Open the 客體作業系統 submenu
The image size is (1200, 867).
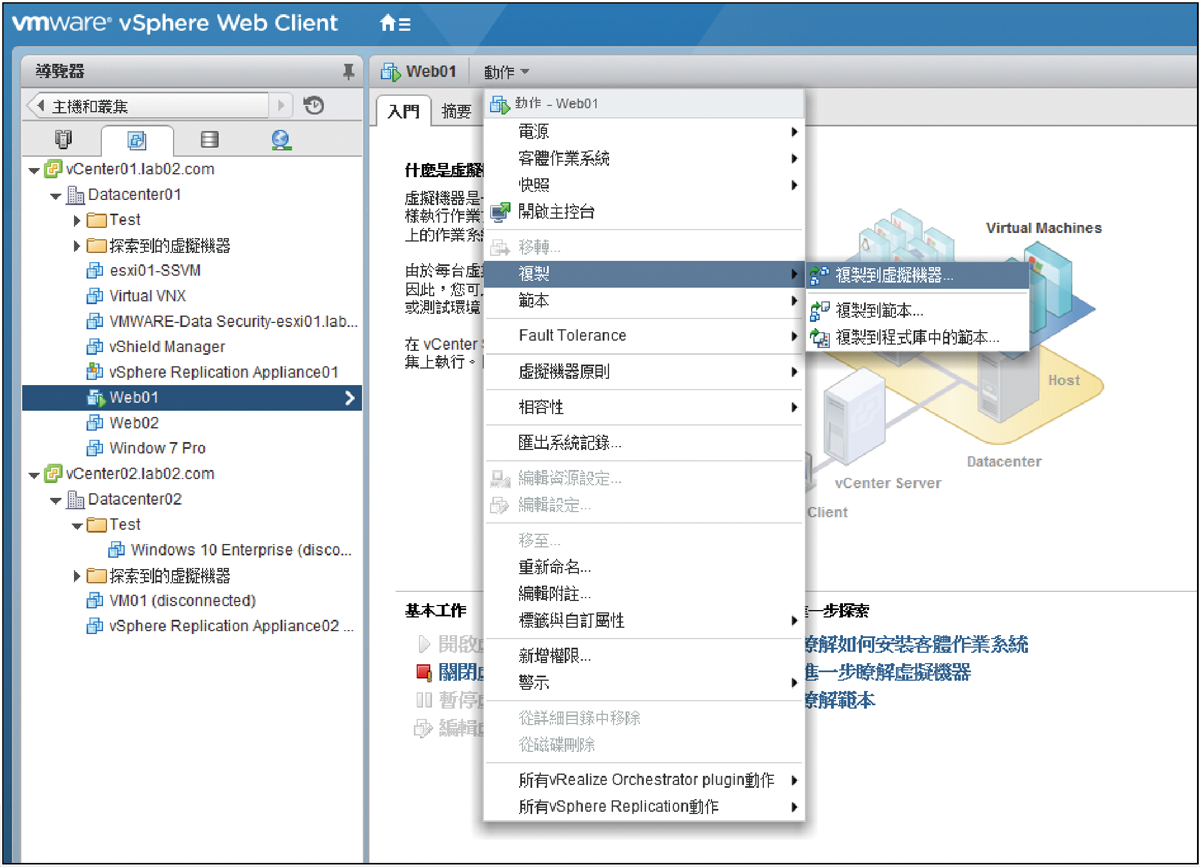point(644,158)
